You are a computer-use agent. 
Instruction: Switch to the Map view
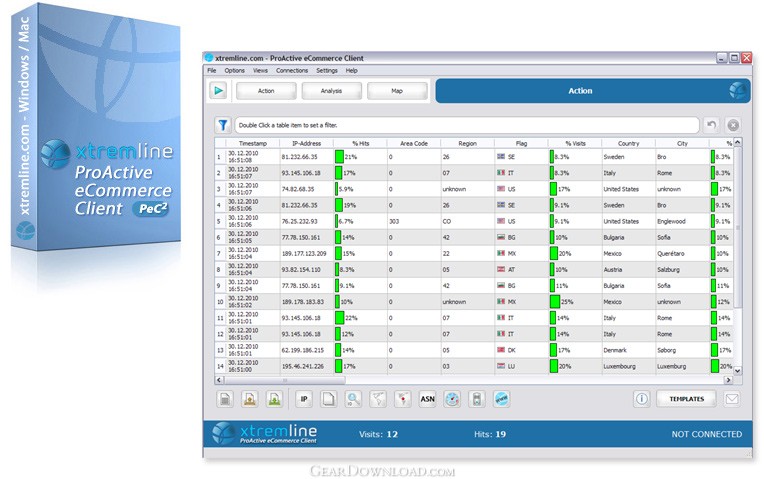pos(397,91)
